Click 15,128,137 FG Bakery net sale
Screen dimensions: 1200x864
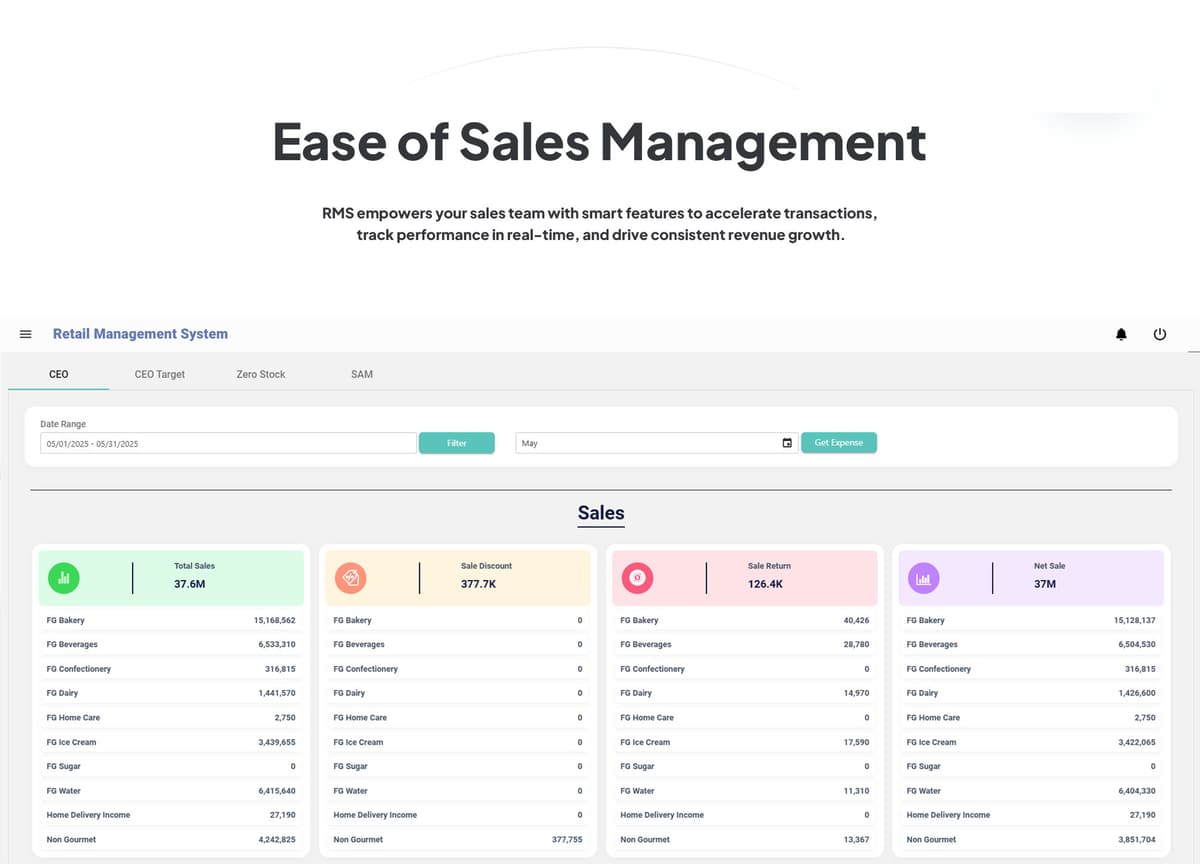click(1135, 621)
